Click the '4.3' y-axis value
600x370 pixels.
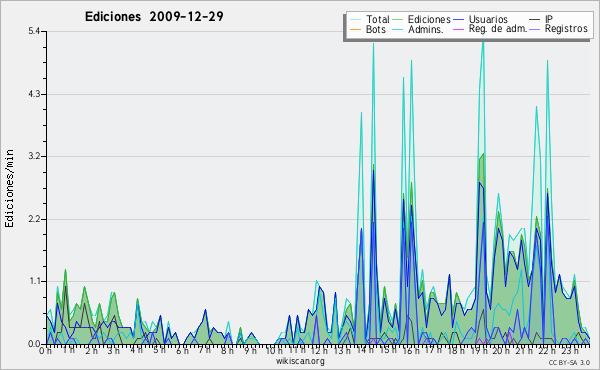pos(34,94)
